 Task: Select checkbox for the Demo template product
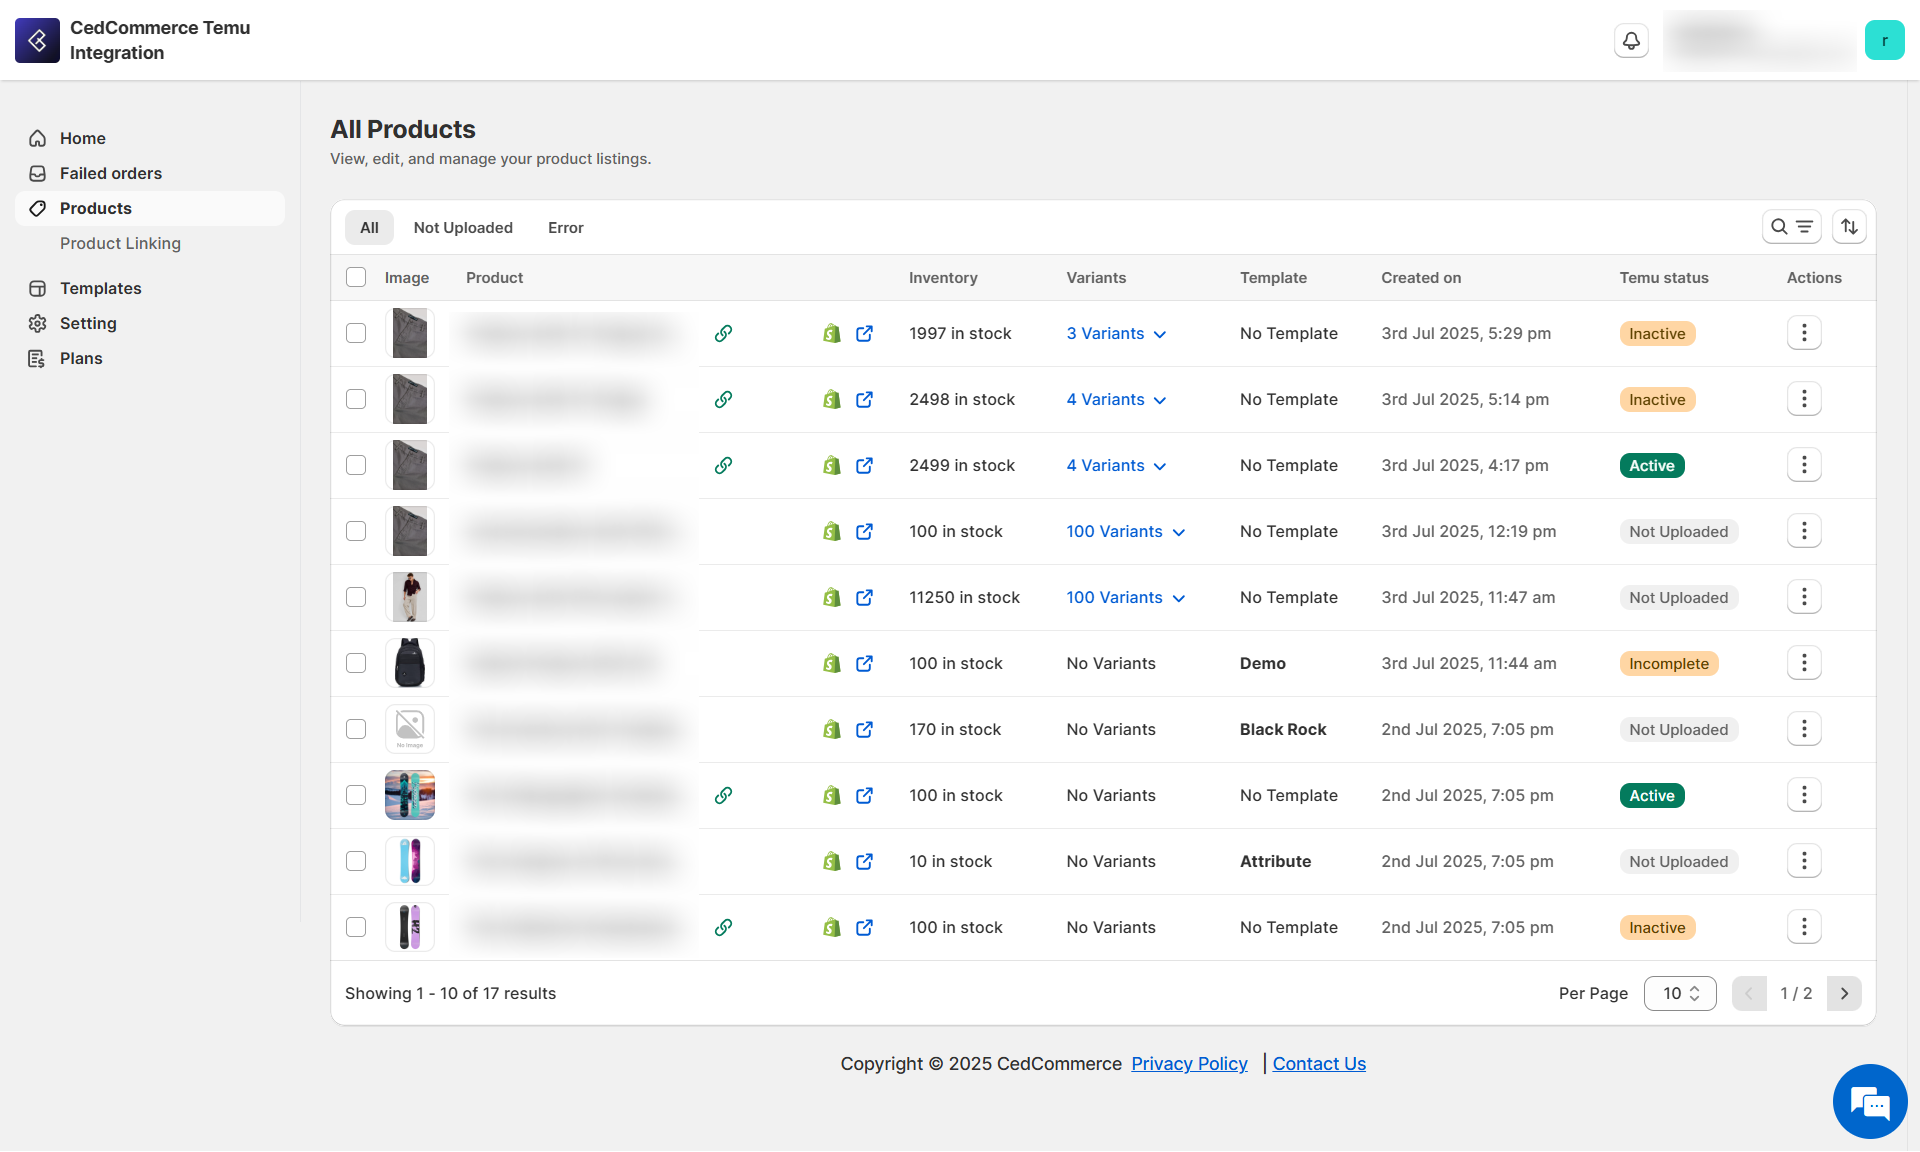coord(356,663)
